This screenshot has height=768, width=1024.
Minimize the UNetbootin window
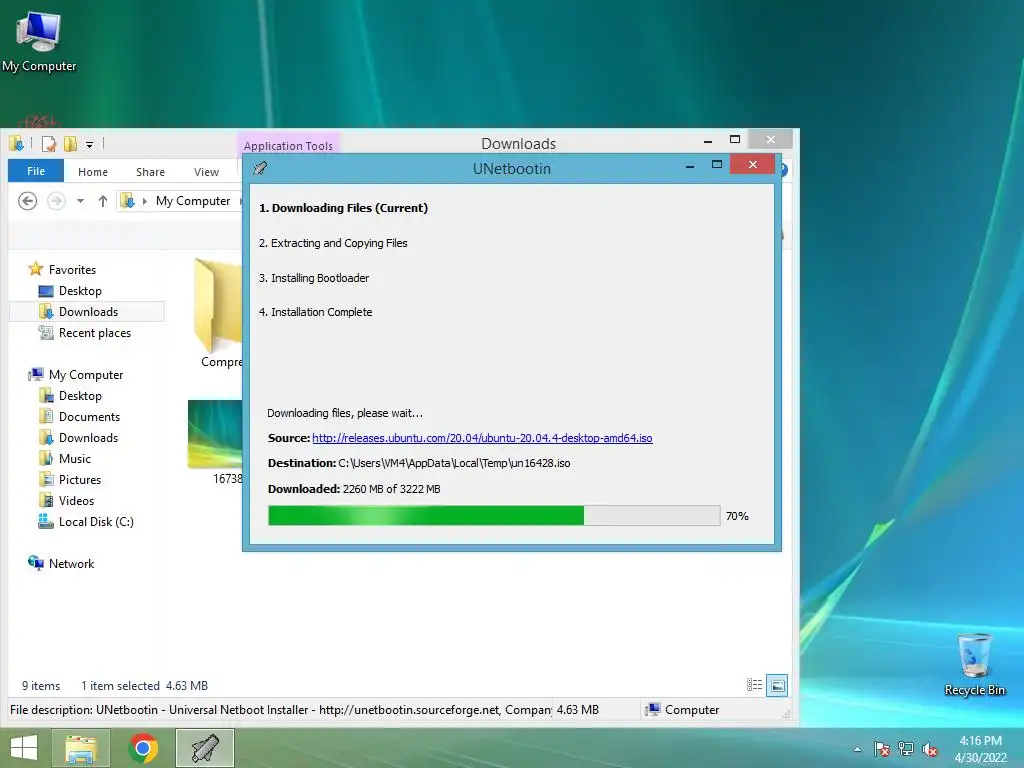click(690, 166)
